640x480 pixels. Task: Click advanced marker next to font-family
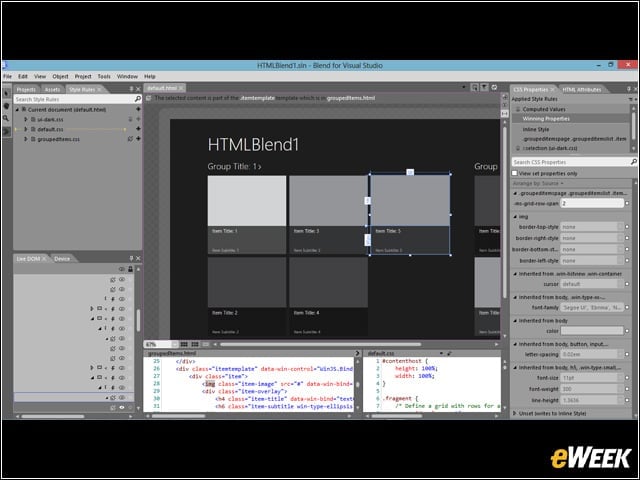[627, 307]
